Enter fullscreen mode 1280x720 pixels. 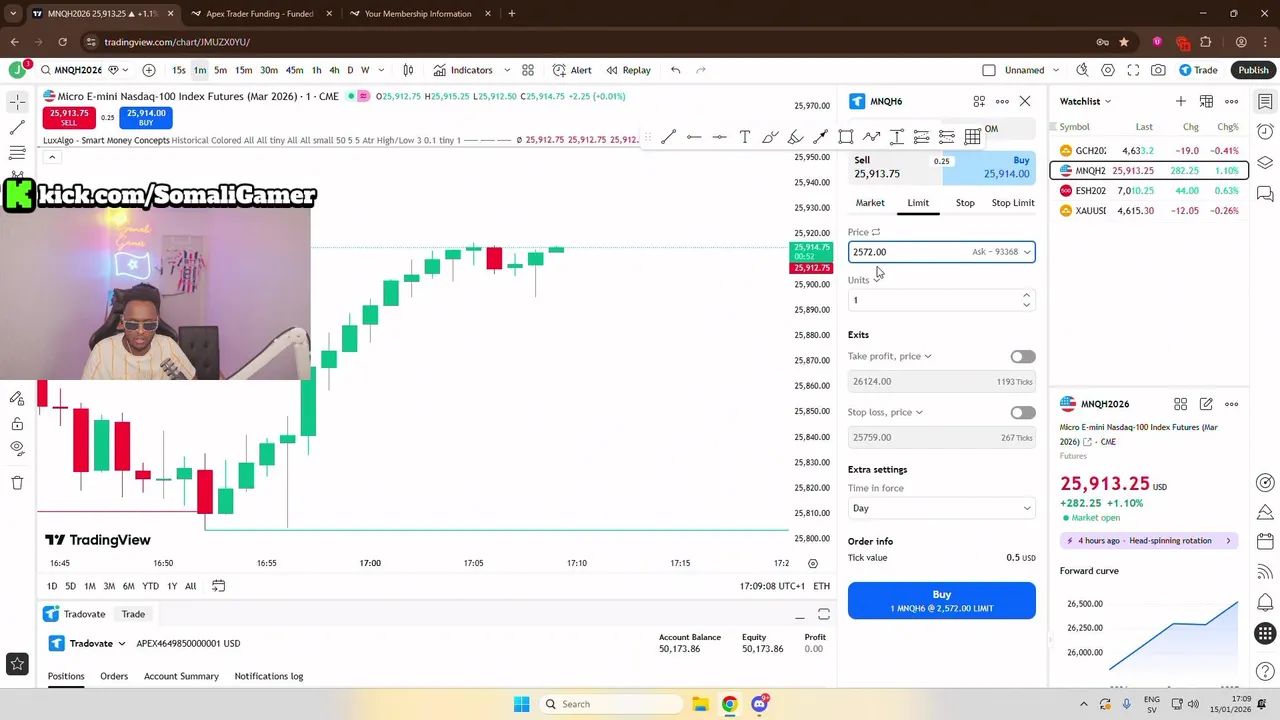coord(1133,70)
